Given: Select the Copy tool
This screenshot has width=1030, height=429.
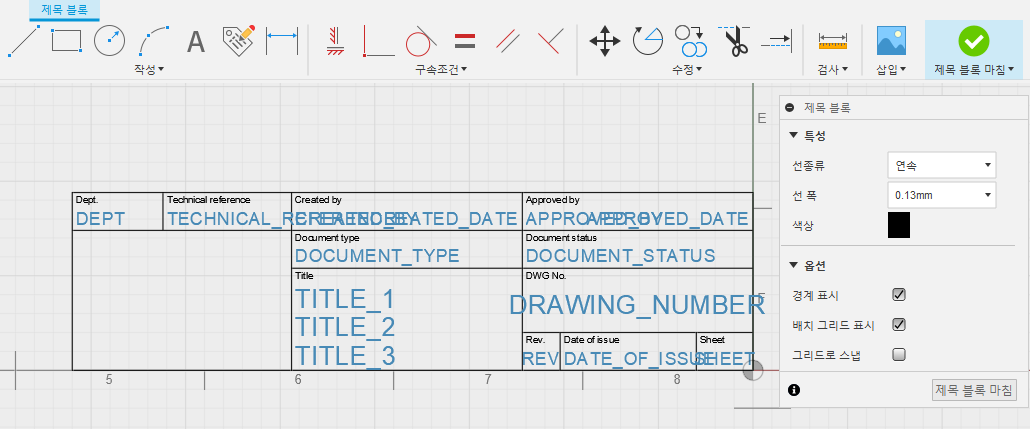Looking at the screenshot, I should pyautogui.click(x=691, y=41).
